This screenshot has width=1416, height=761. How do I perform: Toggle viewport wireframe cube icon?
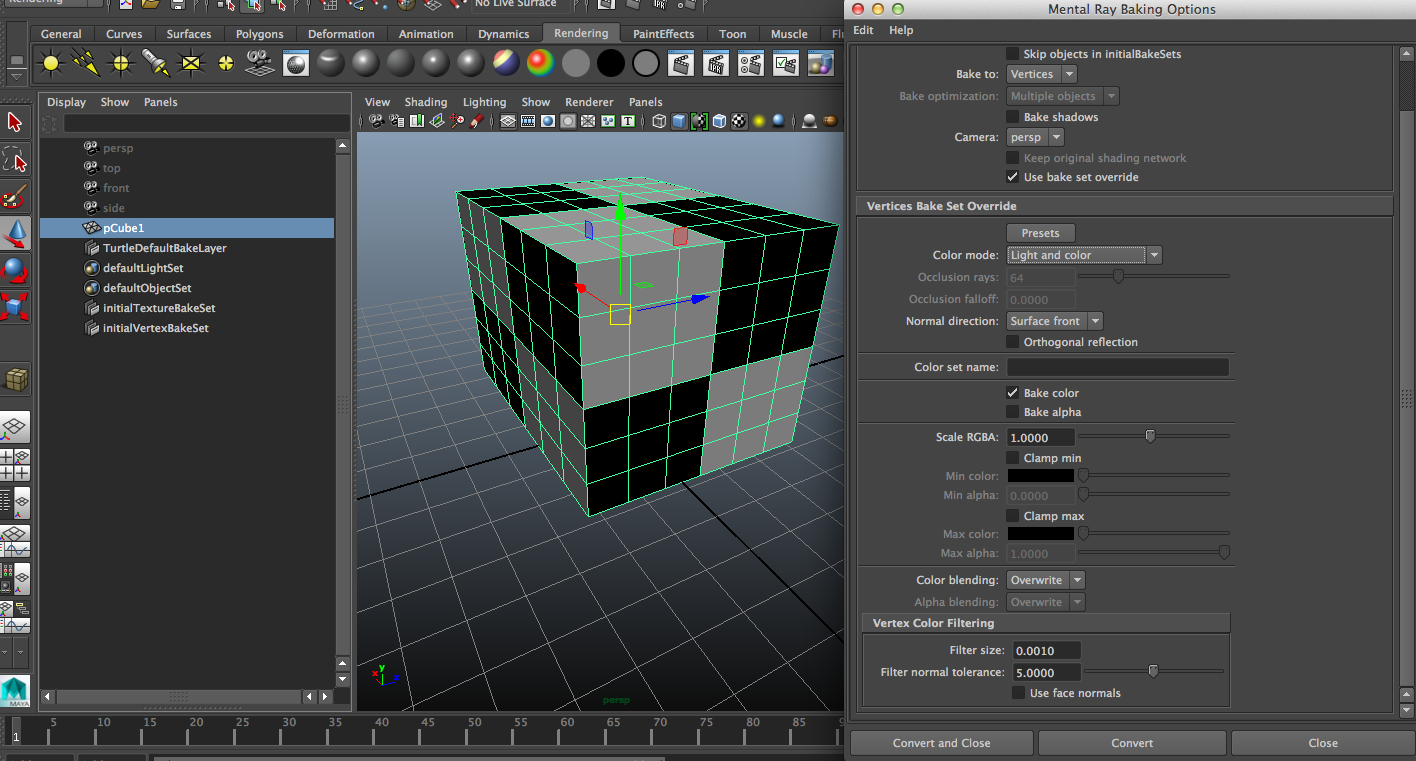click(659, 122)
